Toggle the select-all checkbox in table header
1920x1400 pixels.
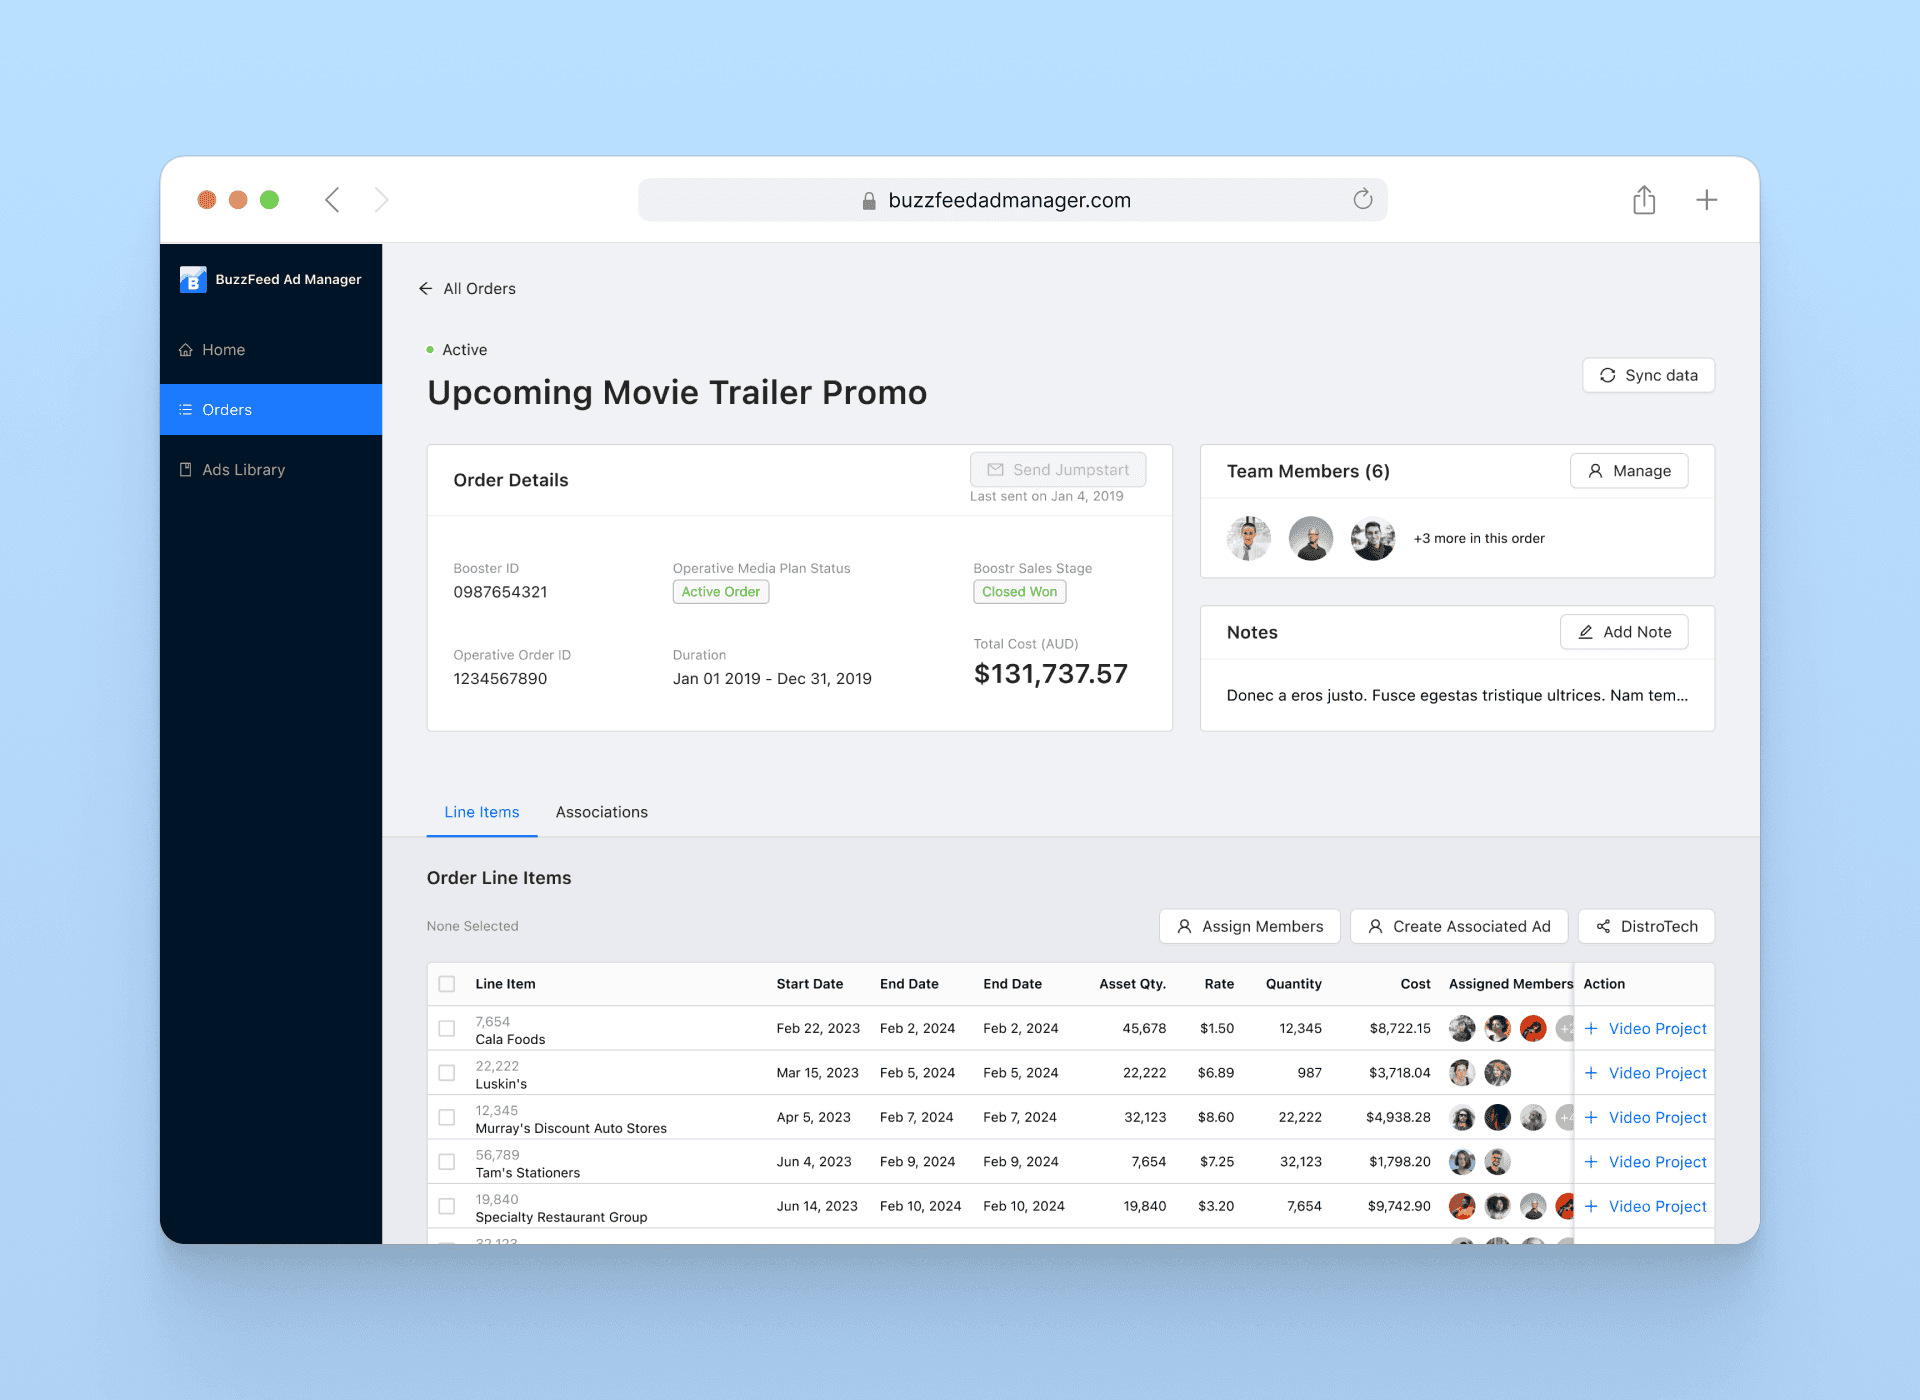point(447,984)
